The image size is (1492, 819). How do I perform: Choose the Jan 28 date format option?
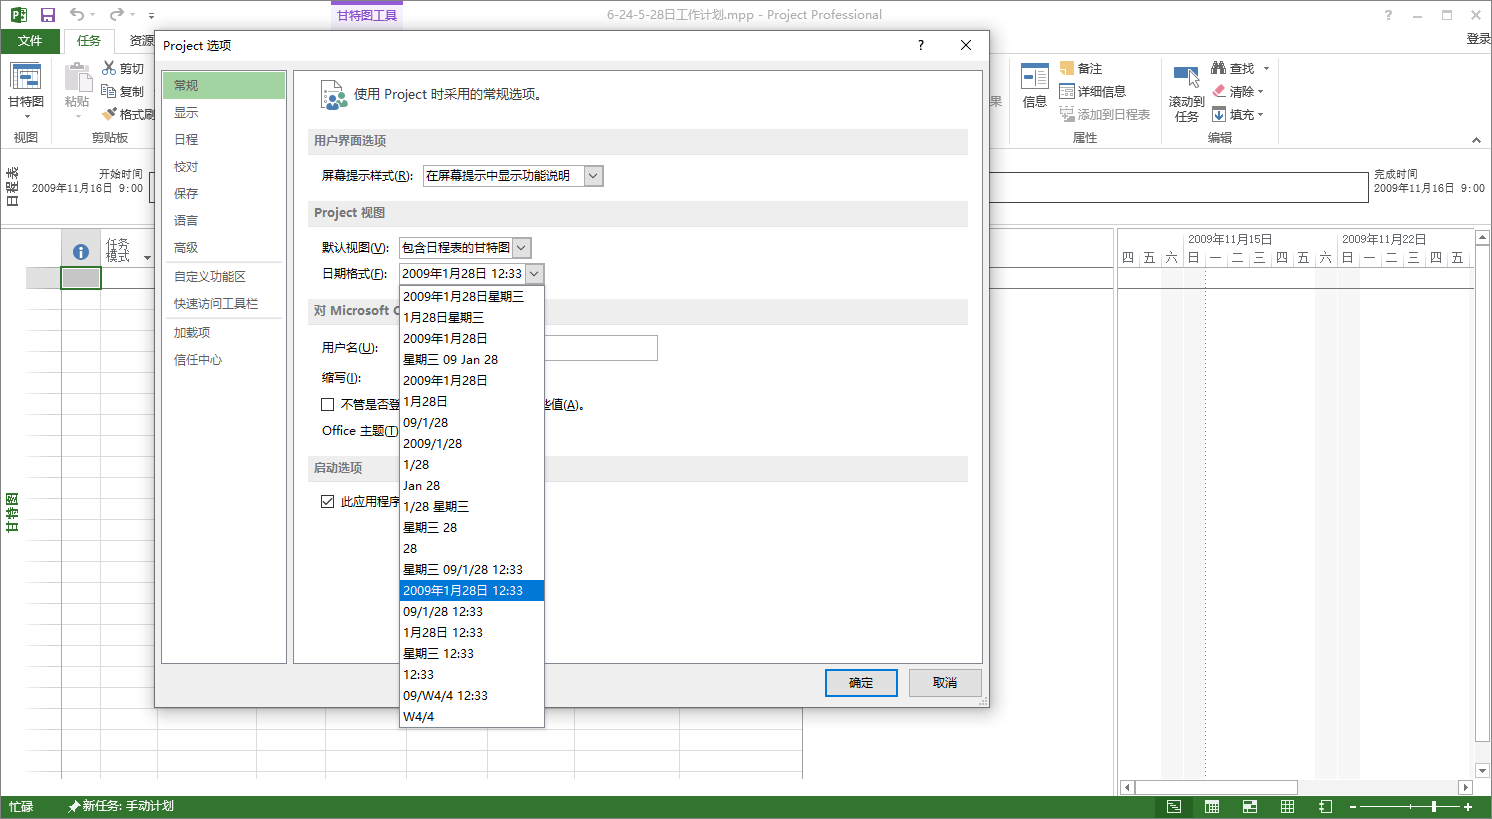(423, 485)
